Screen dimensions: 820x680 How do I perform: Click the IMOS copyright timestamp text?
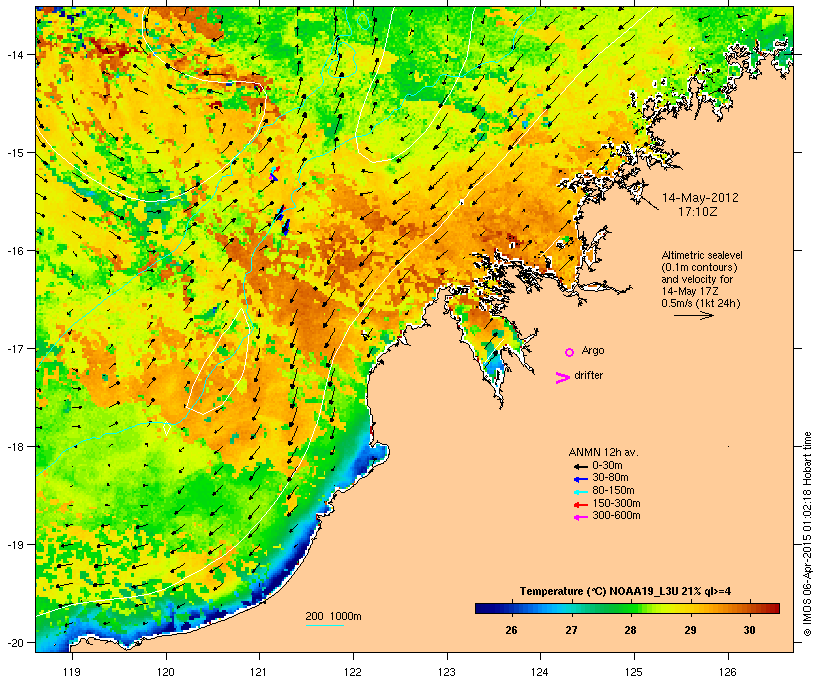[x=807, y=534]
